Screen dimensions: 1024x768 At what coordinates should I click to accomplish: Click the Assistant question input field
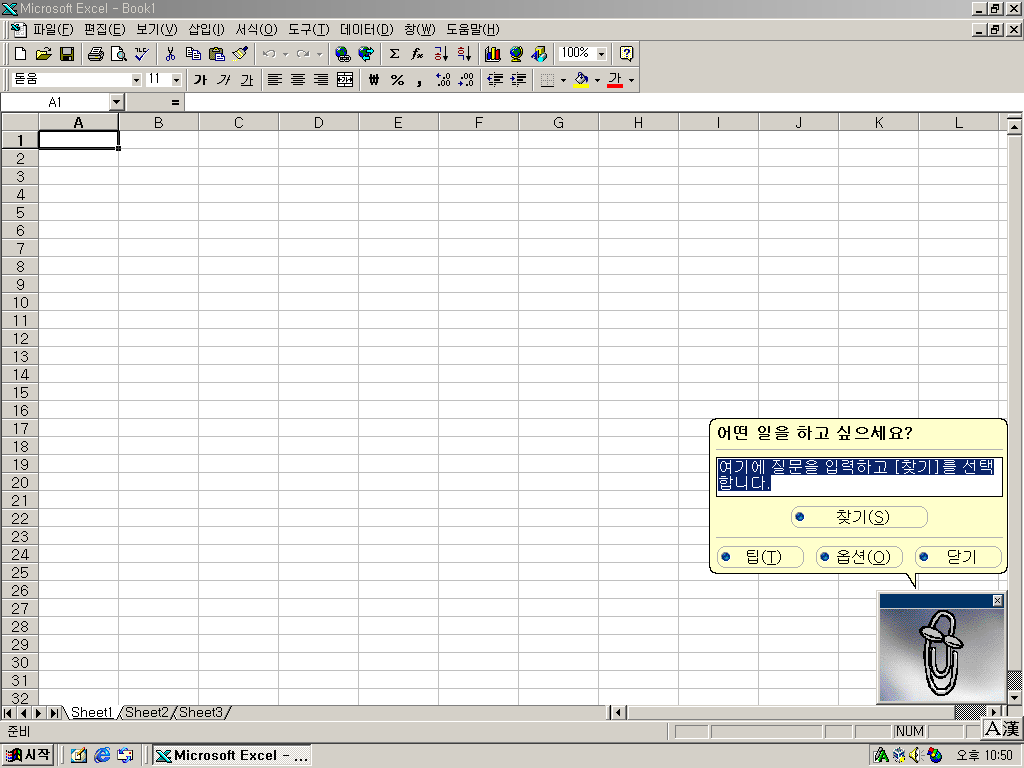click(x=859, y=477)
